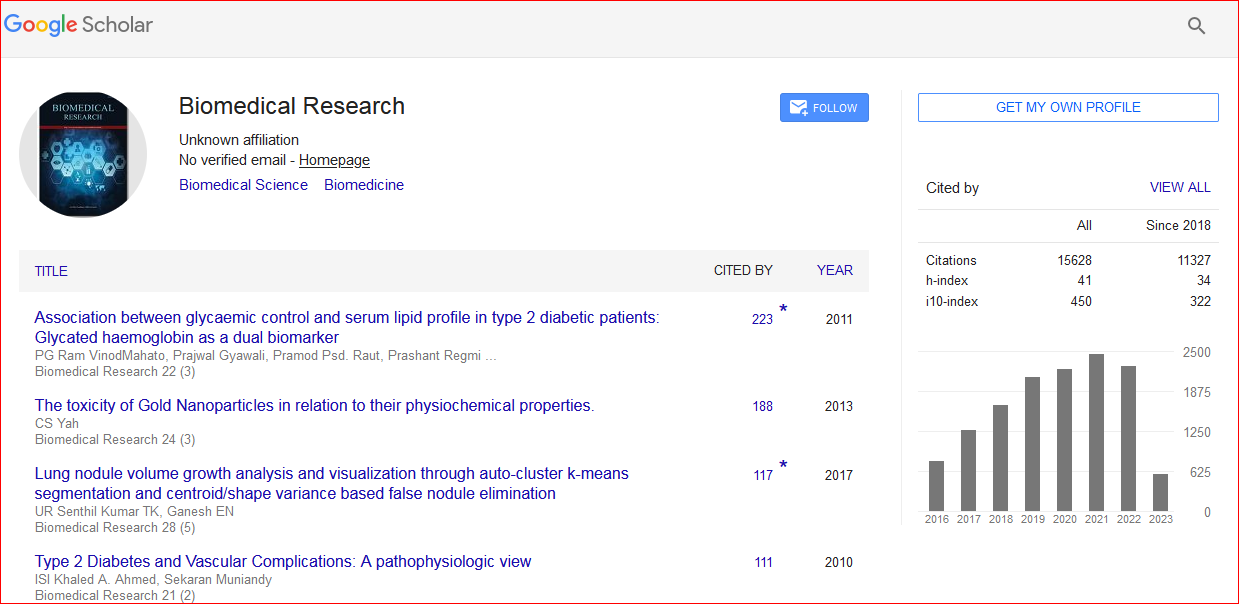Sort publications by the Title column
This screenshot has width=1239, height=604.
pos(51,271)
